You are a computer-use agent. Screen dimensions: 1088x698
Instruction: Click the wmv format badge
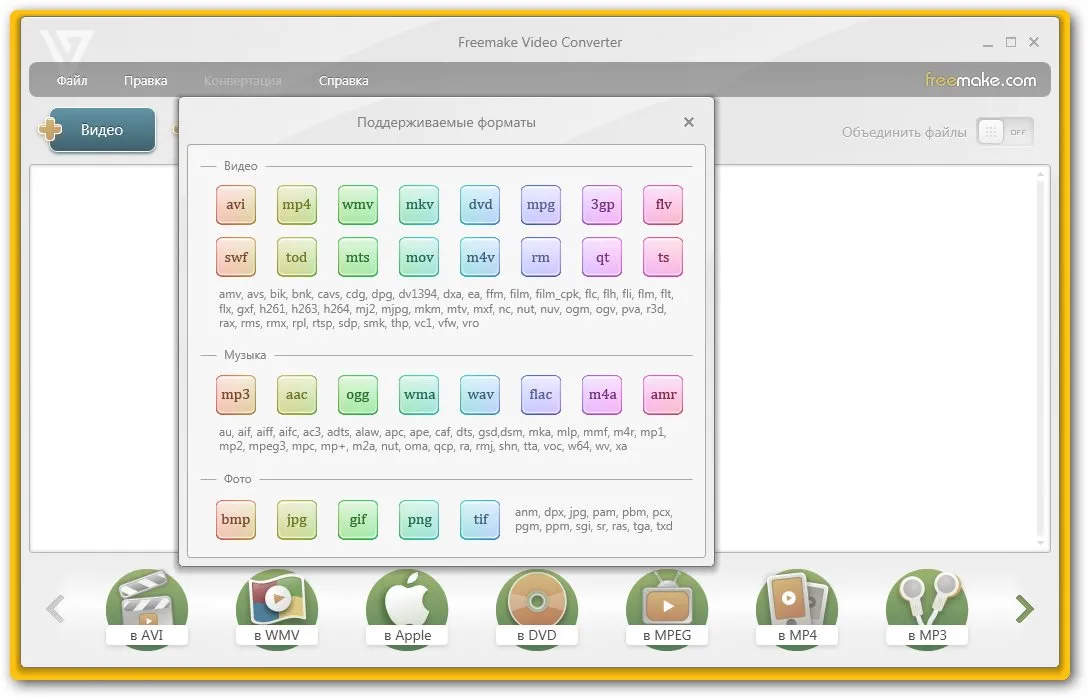[358, 205]
